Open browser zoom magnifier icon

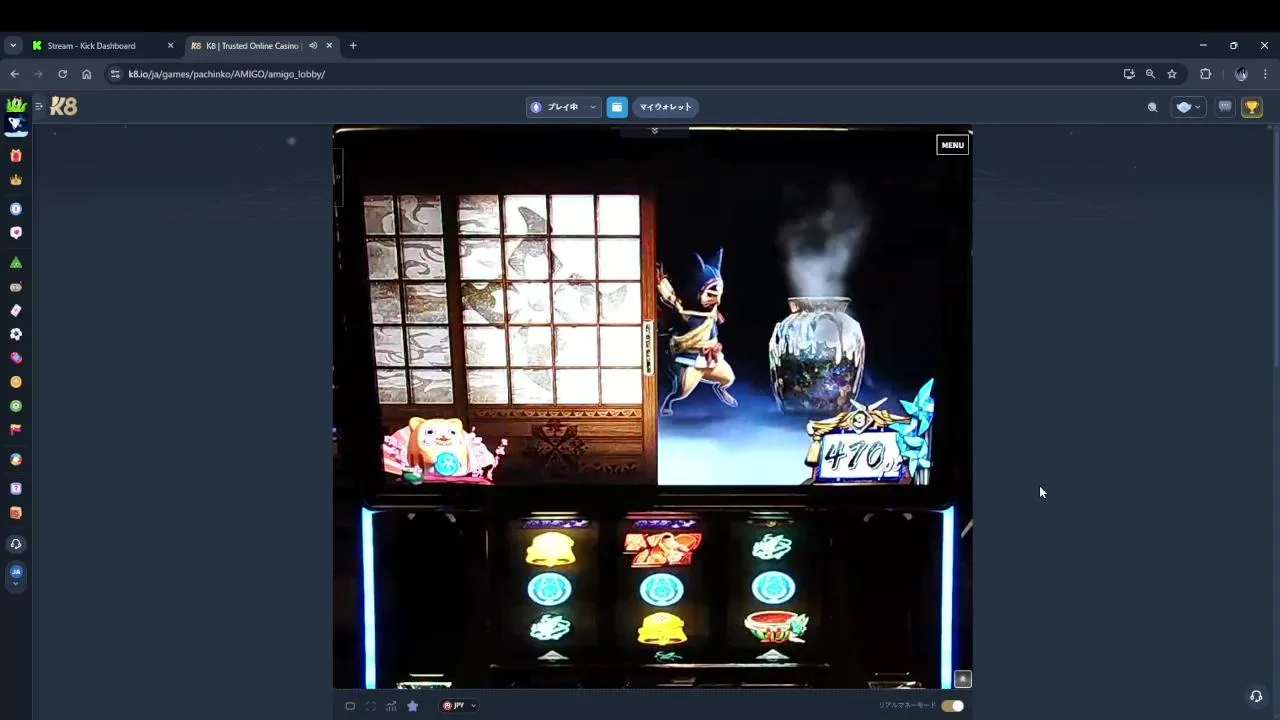pos(1150,74)
